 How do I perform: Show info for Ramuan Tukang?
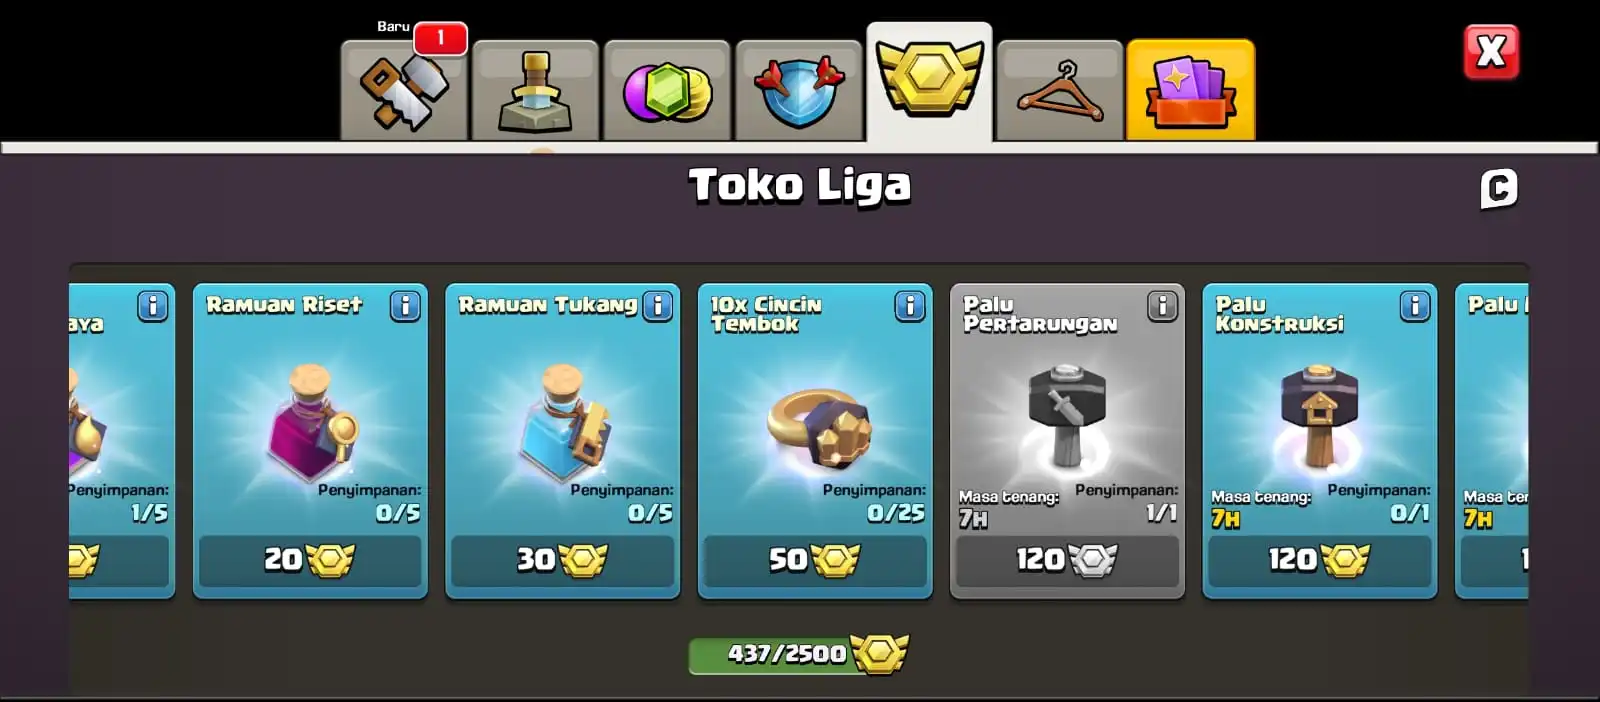click(657, 306)
